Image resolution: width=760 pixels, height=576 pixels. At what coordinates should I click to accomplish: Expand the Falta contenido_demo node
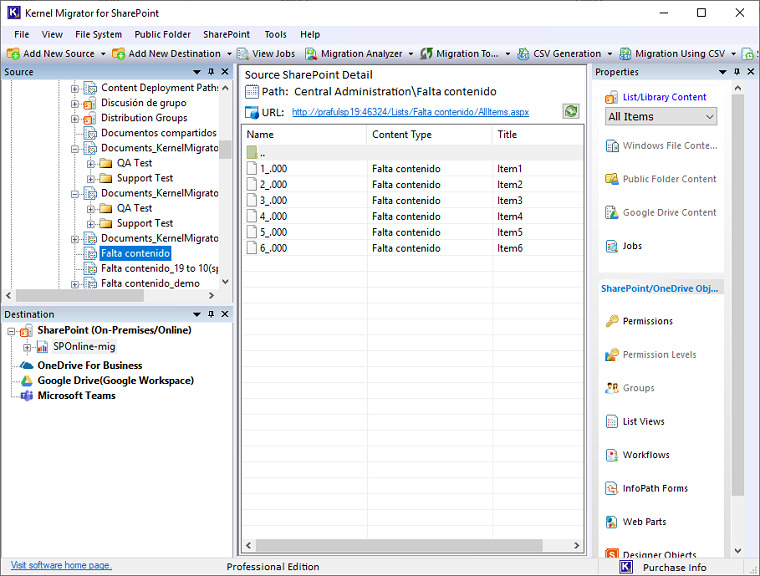pyautogui.click(x=75, y=285)
